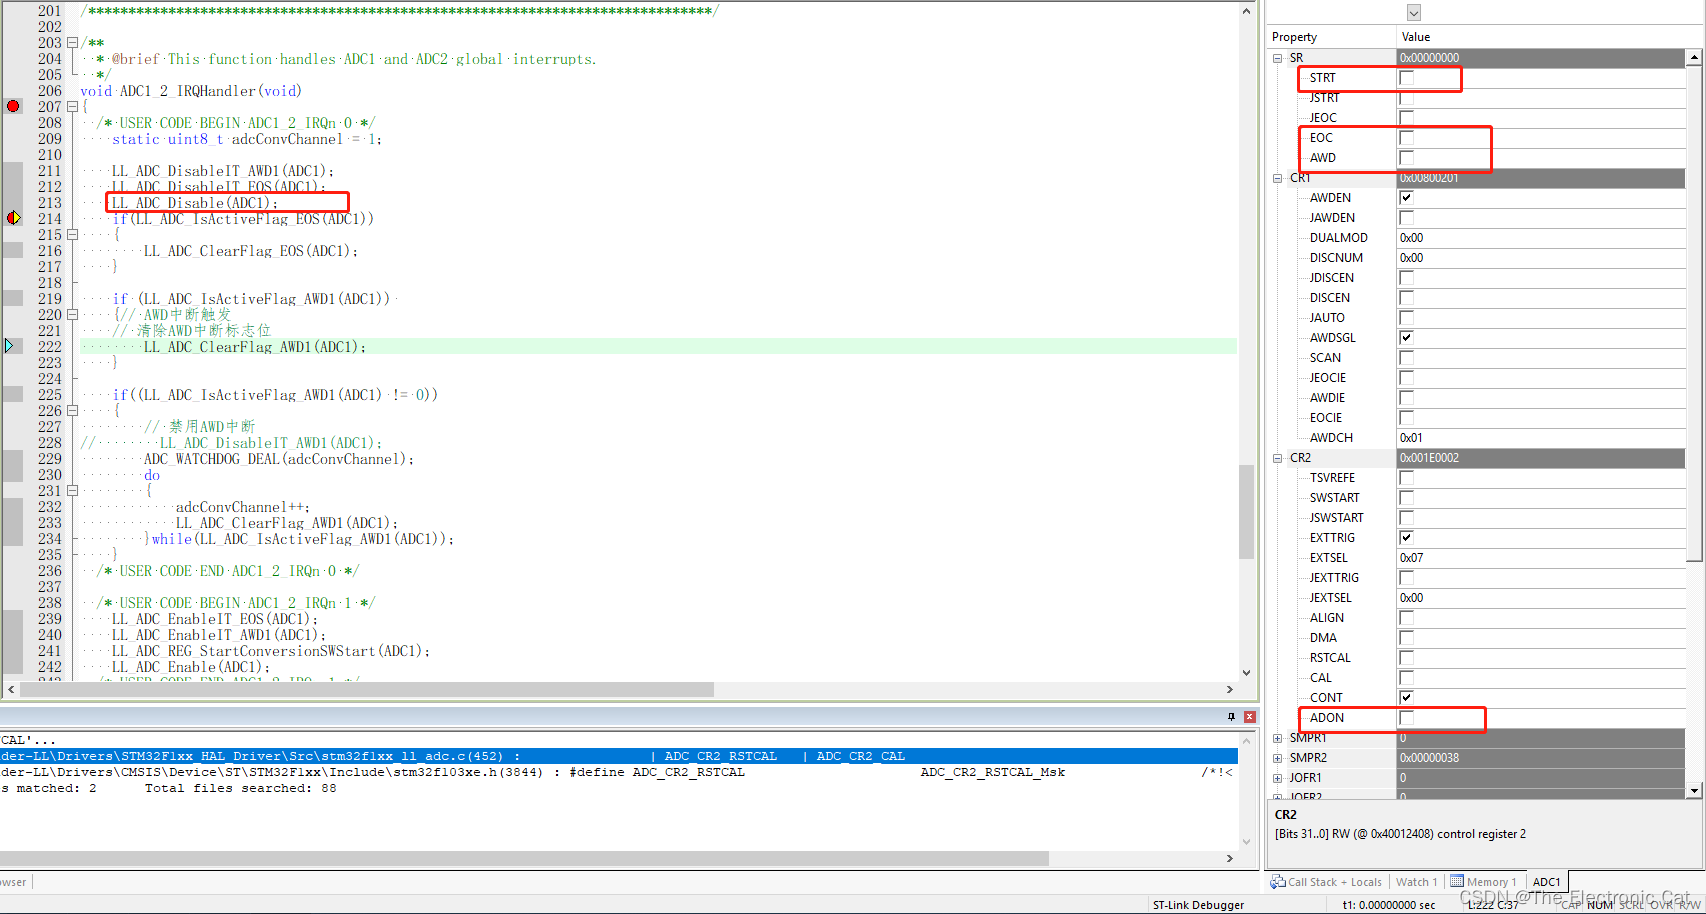Click the register list scroll-up arrow
Image resolution: width=1706 pixels, height=914 pixels.
1694,58
